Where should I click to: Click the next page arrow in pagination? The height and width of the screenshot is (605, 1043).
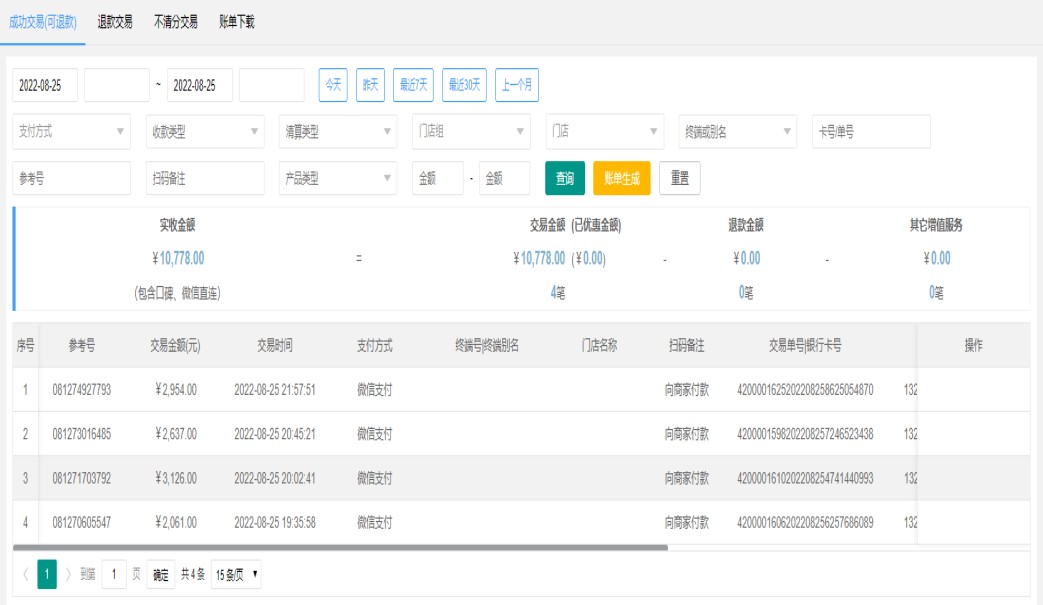tap(69, 574)
